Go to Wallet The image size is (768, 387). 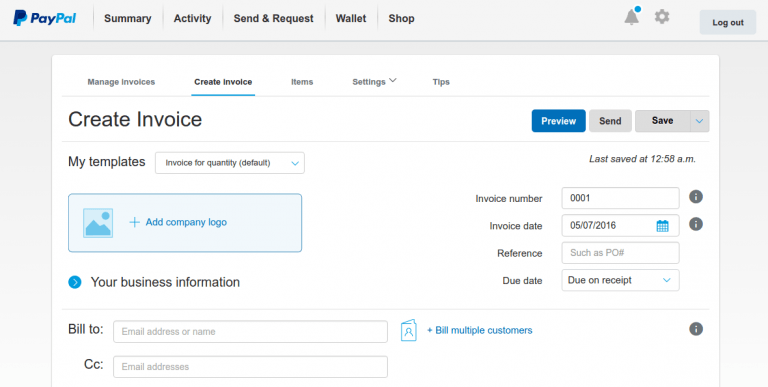[351, 19]
